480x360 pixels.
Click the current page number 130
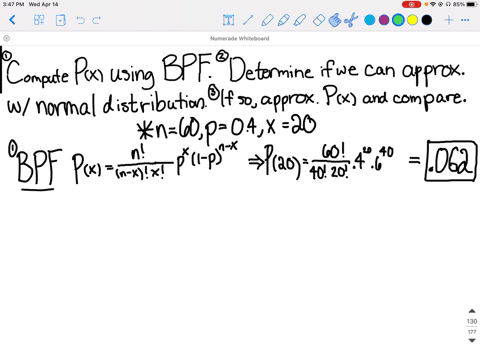(x=472, y=321)
